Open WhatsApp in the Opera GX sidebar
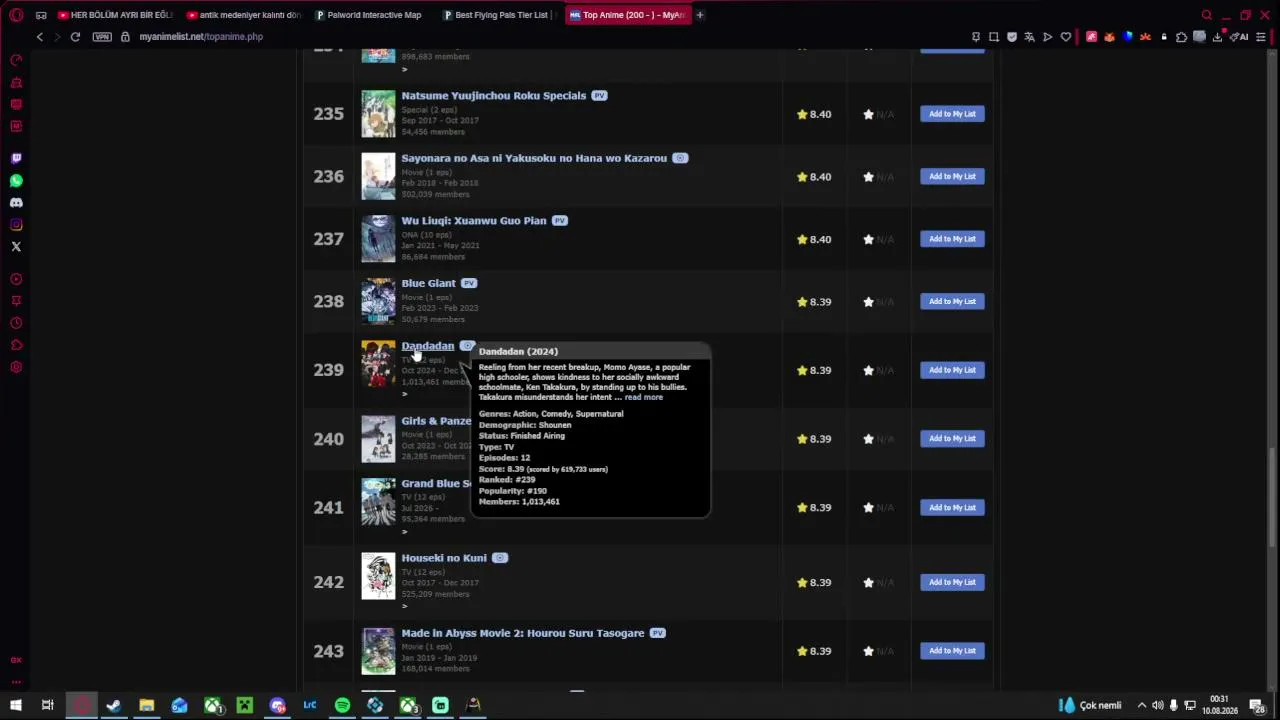This screenshot has height=720, width=1280. point(16,181)
